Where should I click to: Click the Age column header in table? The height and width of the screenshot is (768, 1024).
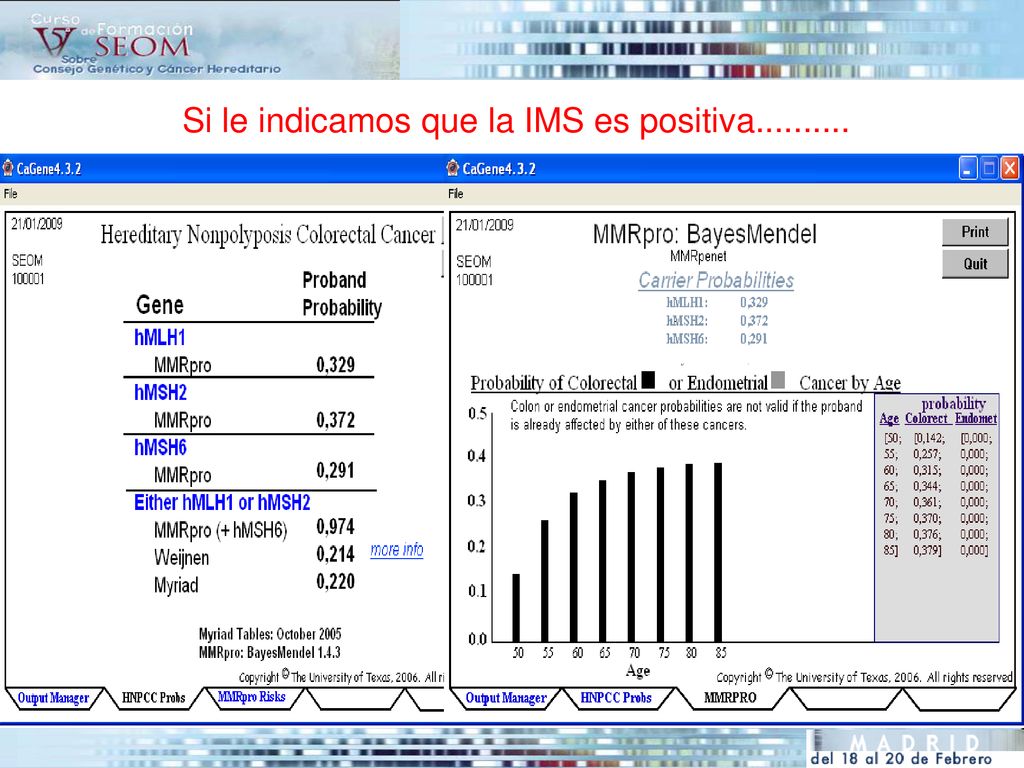889,419
